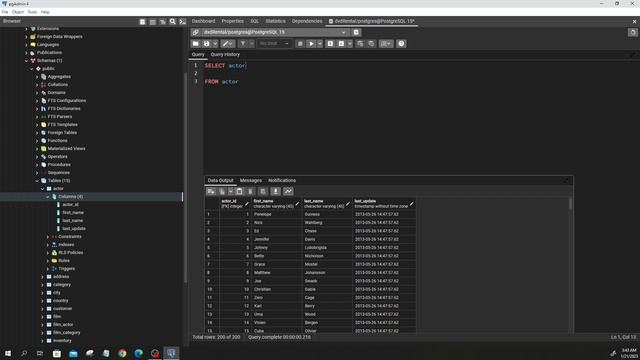This screenshot has width=640, height=360.
Task: Click the connection status link icon
Action: 196,32
